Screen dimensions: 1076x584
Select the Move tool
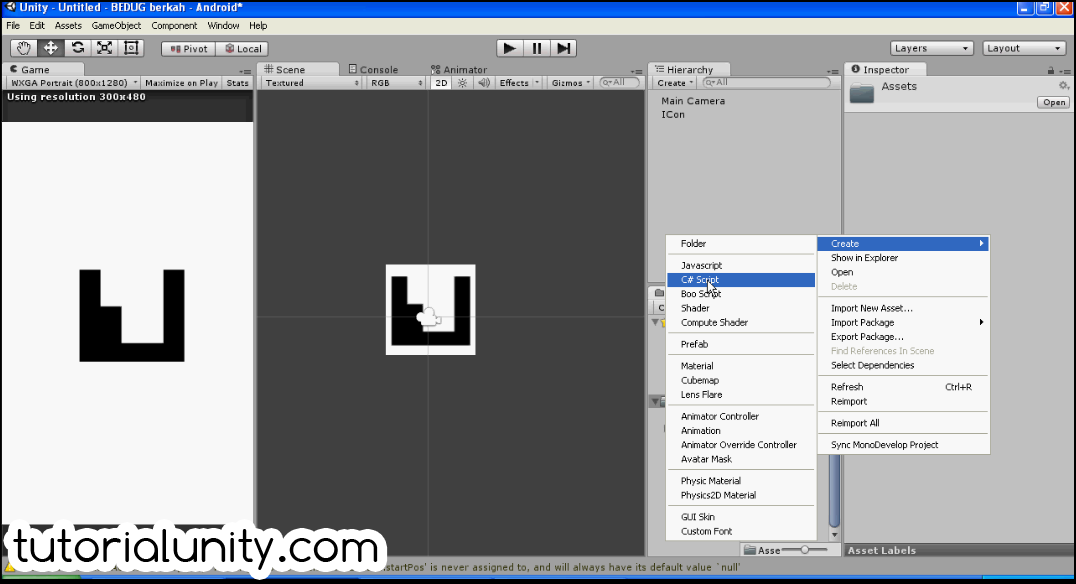[x=51, y=48]
